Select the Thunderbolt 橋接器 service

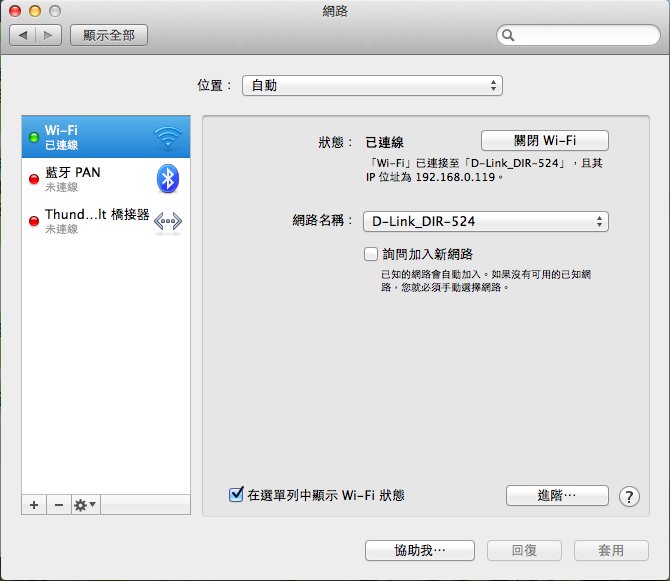106,221
